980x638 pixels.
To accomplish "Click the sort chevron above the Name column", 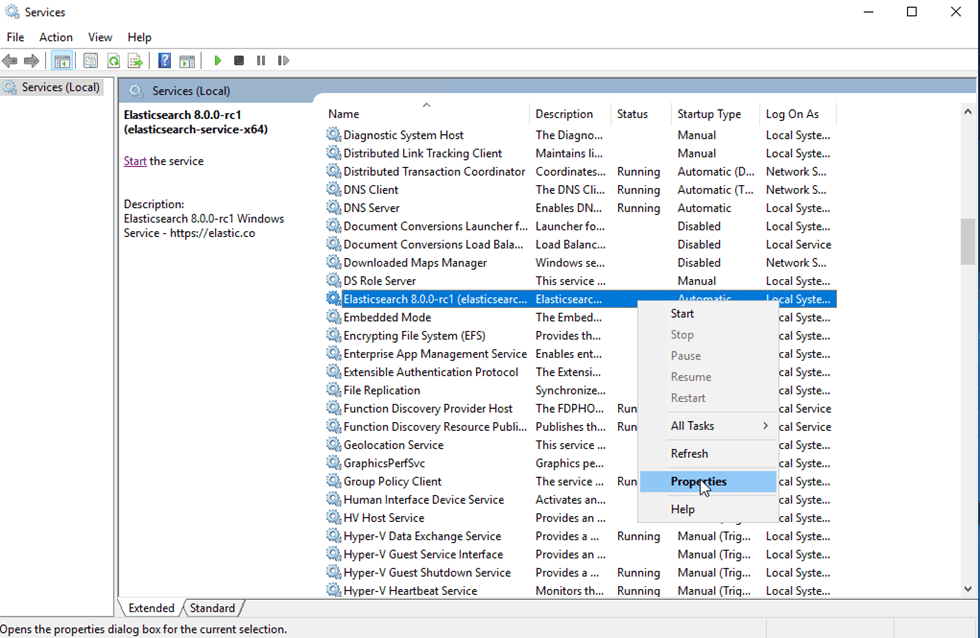I will [x=426, y=103].
